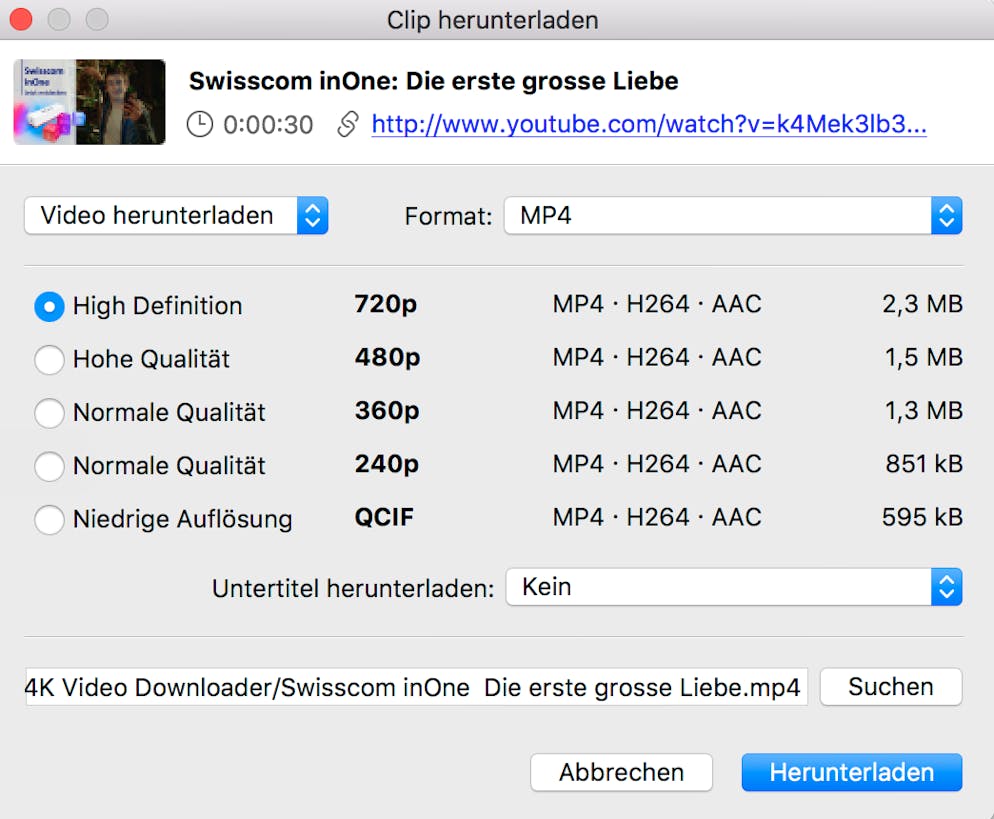The image size is (994, 819).
Task: Click the Abbrechen button
Action: pyautogui.click(x=621, y=772)
